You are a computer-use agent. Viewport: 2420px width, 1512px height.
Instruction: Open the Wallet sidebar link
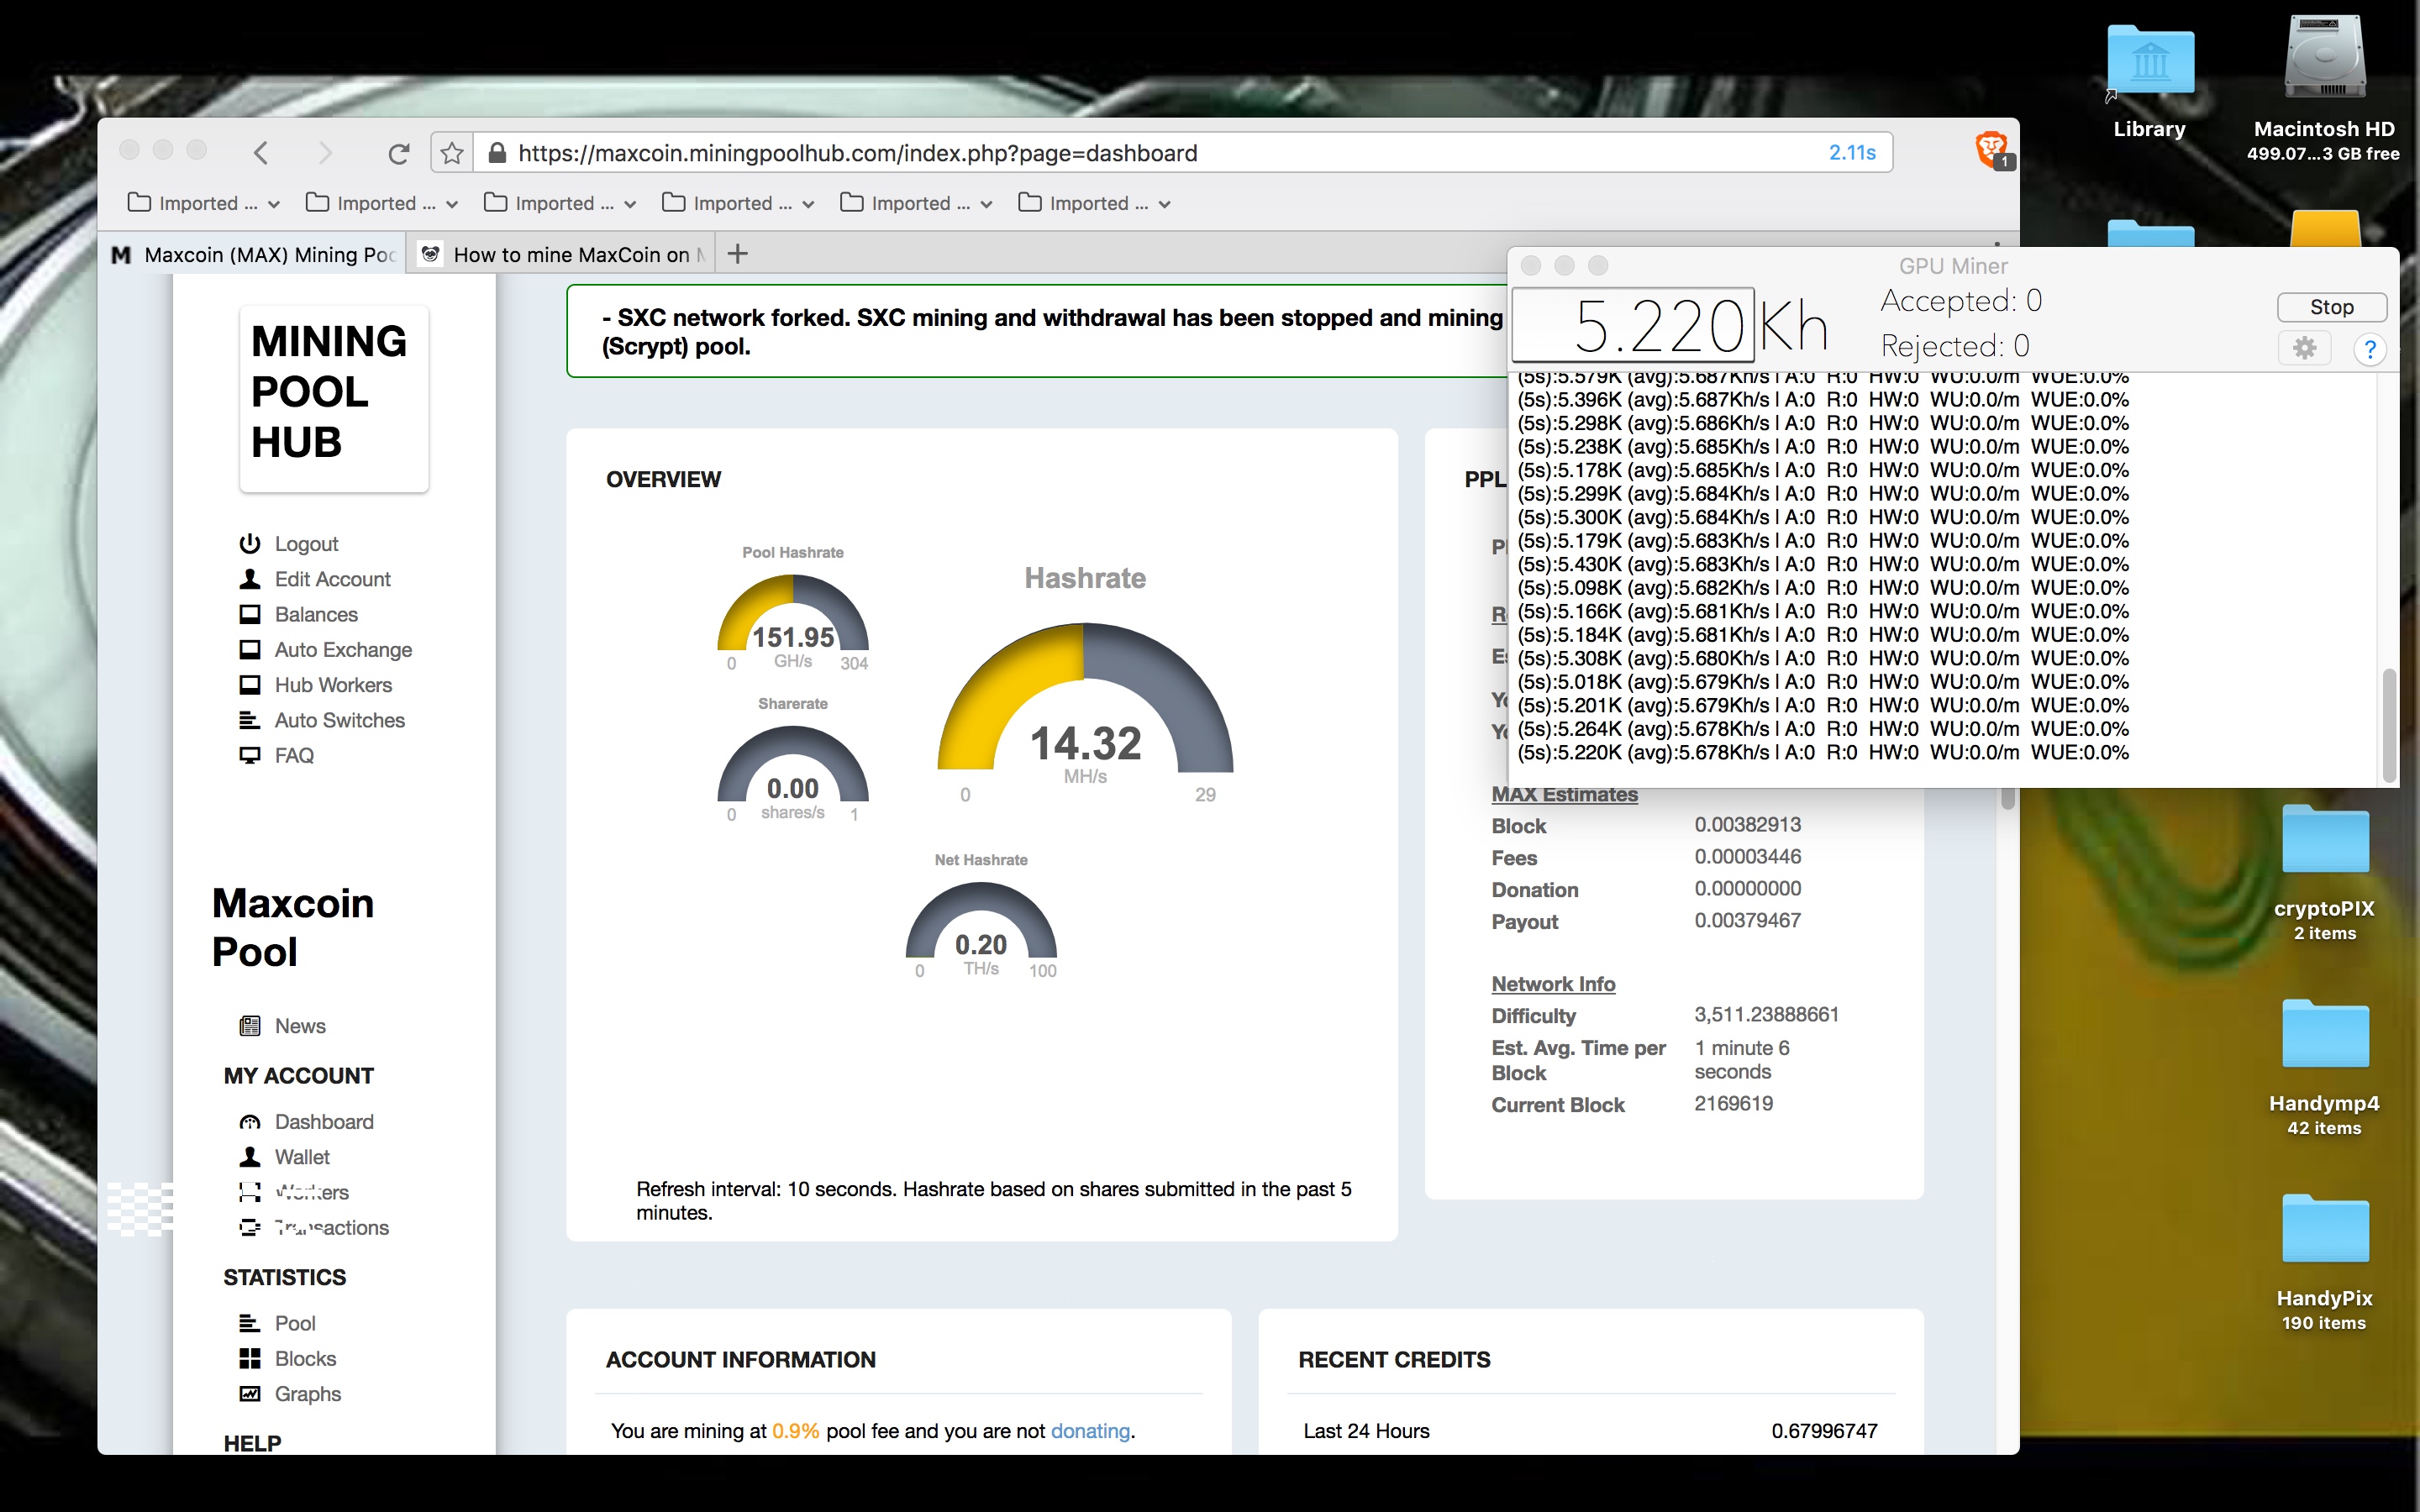coord(302,1157)
